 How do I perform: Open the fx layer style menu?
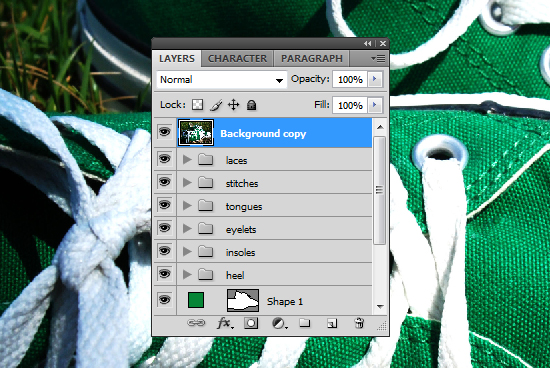coord(224,323)
